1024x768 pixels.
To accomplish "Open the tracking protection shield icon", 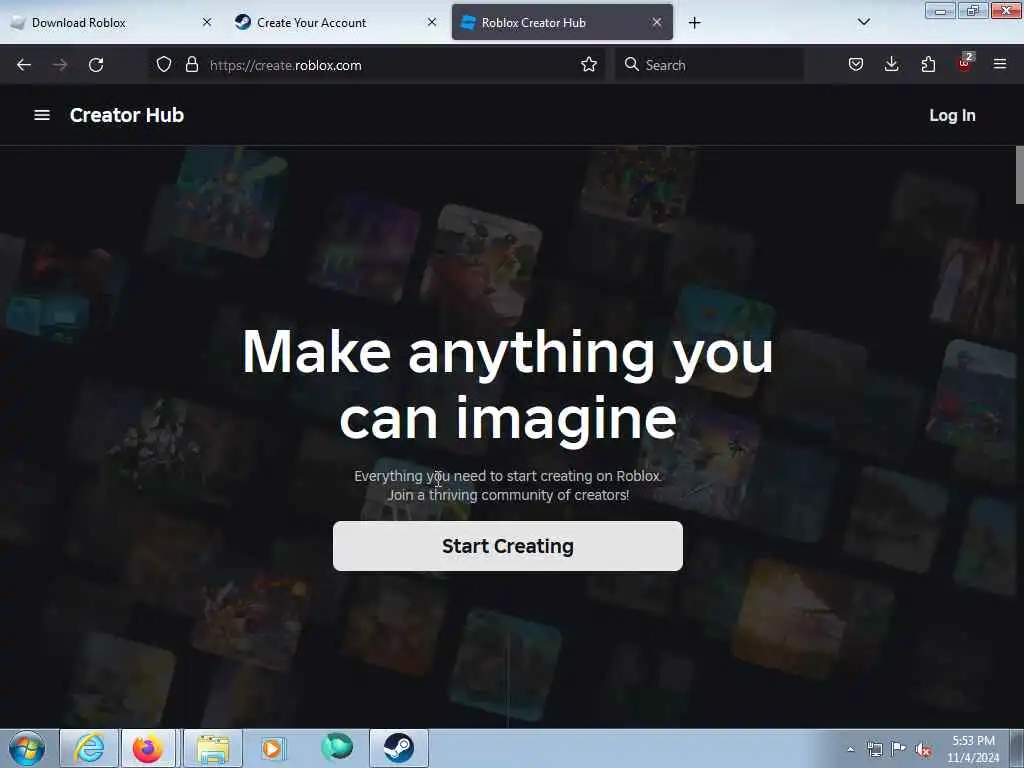I will 164,65.
